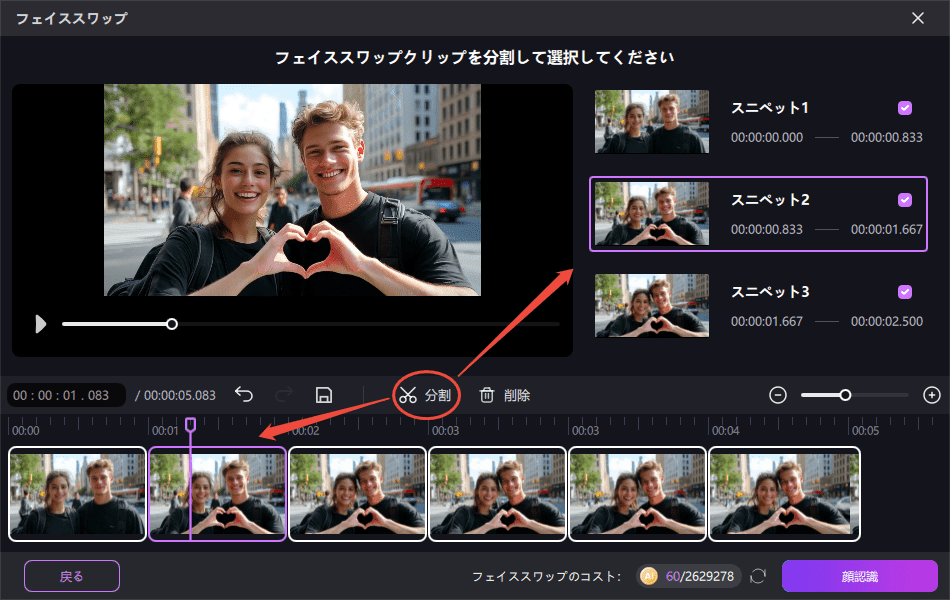
Task: Close the フェイススワップ dialog
Action: pos(918,18)
